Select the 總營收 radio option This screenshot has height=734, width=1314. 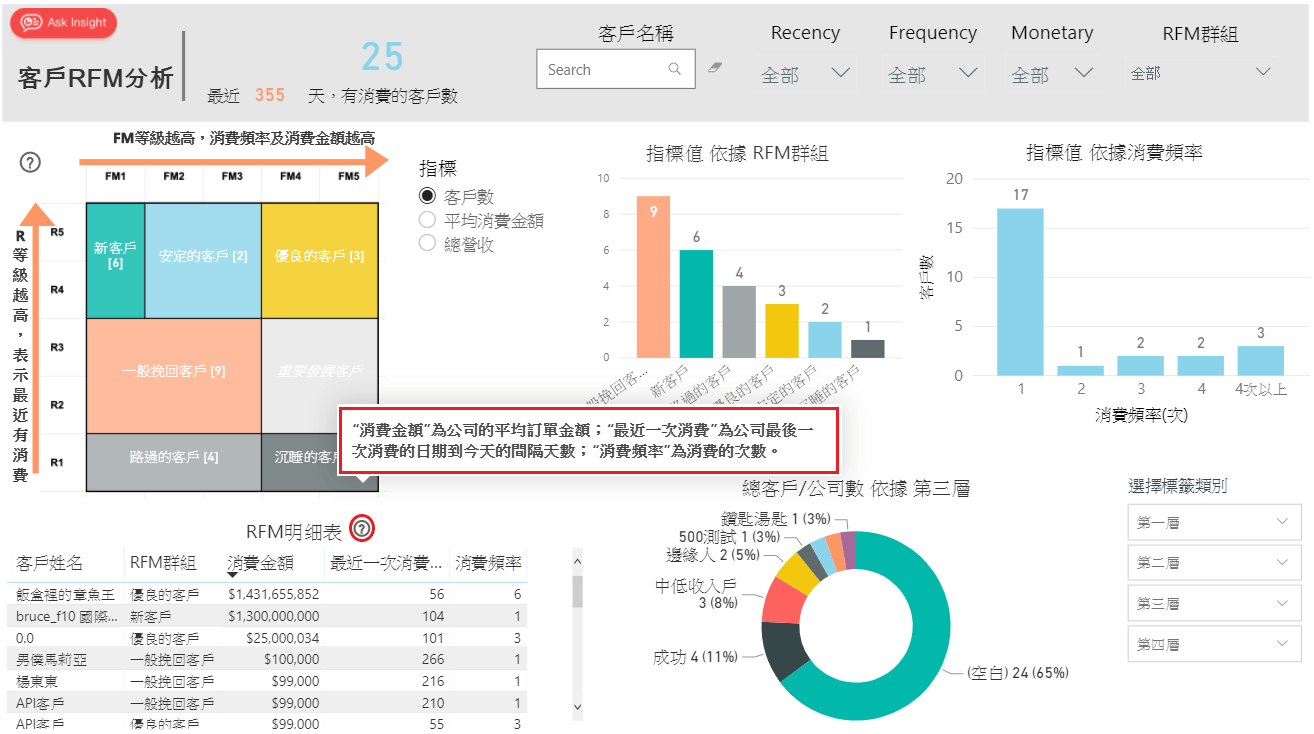click(428, 244)
